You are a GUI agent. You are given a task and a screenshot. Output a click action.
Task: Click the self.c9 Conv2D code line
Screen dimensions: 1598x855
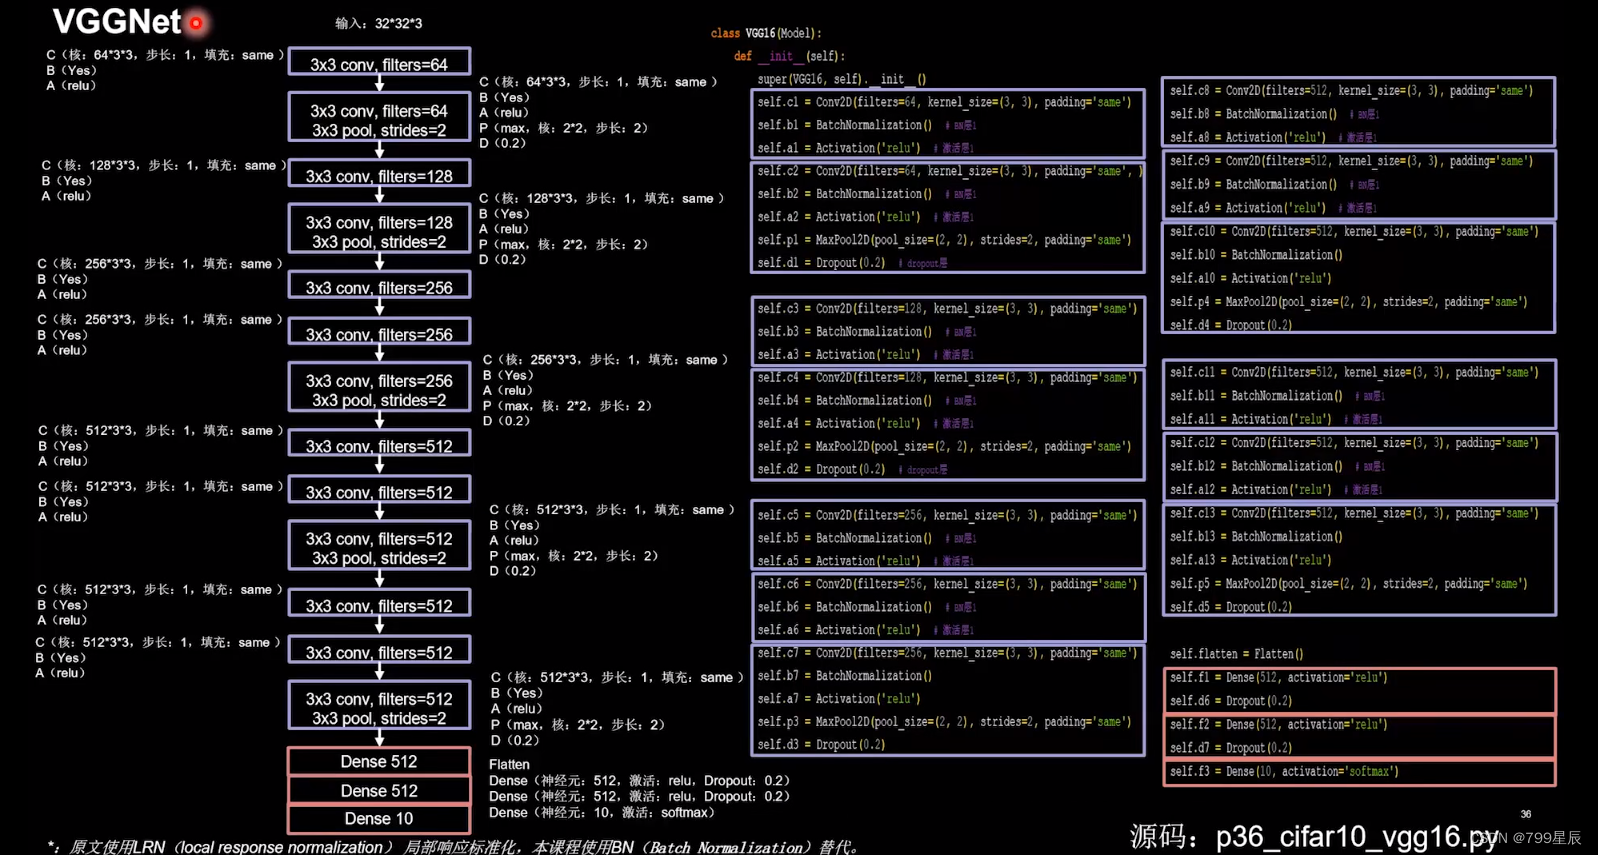click(1351, 161)
